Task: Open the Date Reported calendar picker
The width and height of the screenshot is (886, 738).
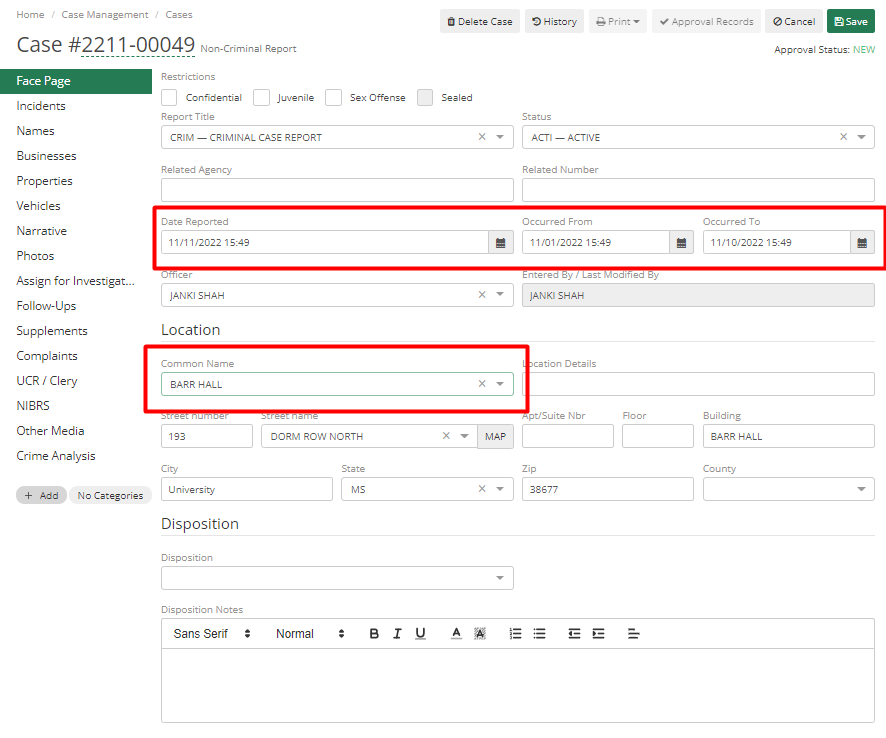Action: click(x=501, y=241)
